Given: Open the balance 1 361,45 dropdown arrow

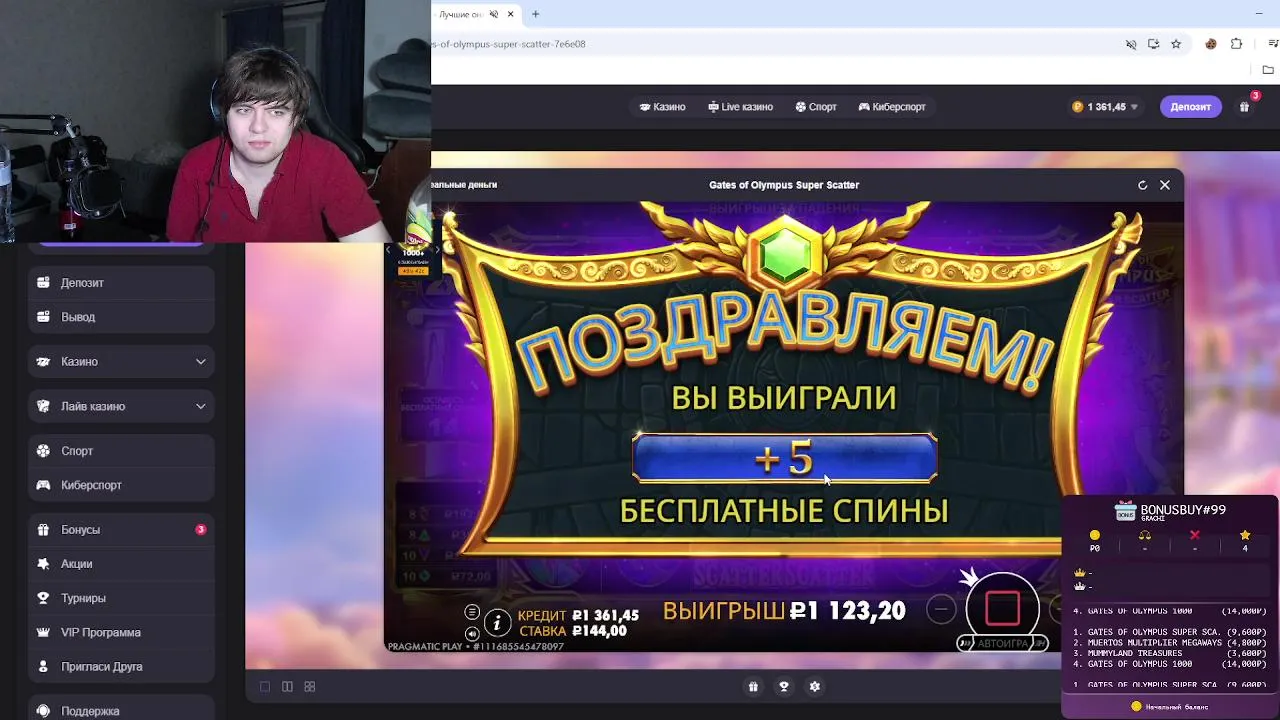Looking at the screenshot, I should click(1133, 107).
